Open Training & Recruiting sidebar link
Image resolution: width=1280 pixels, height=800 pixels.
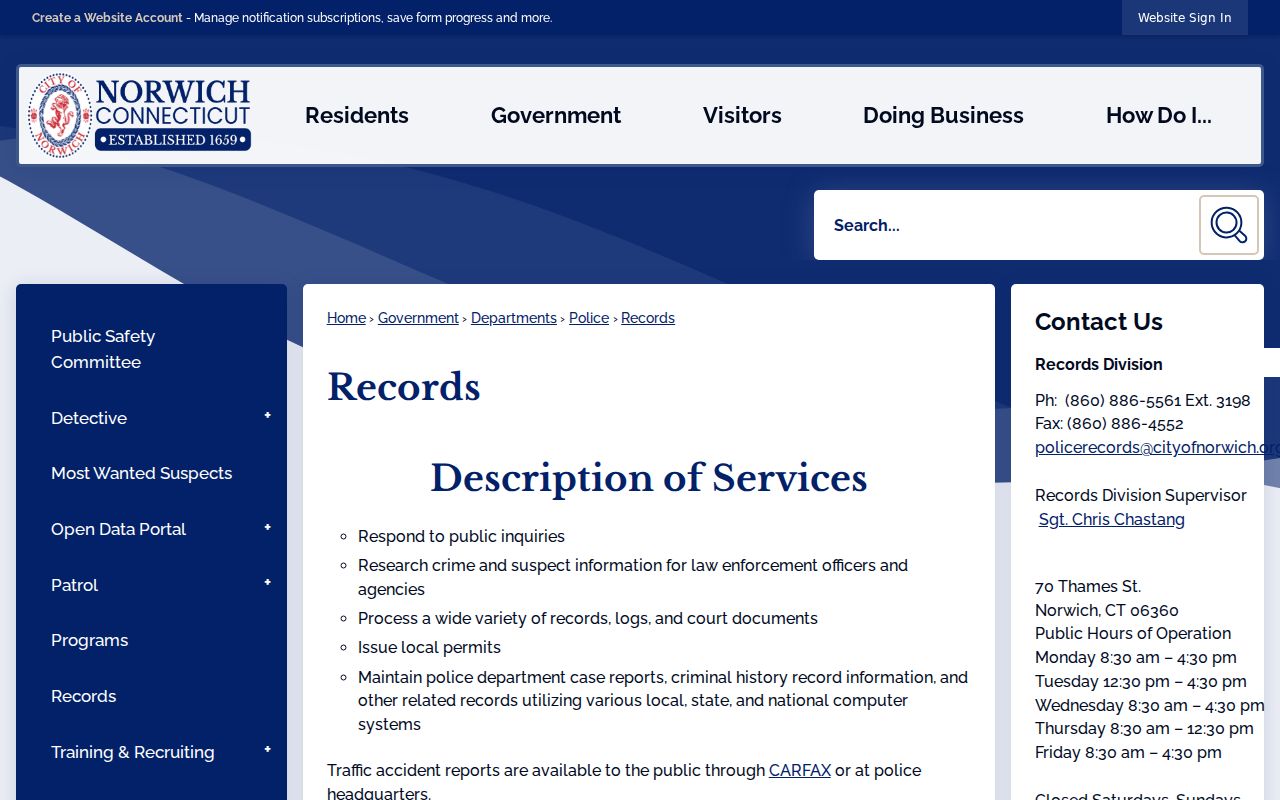(133, 752)
